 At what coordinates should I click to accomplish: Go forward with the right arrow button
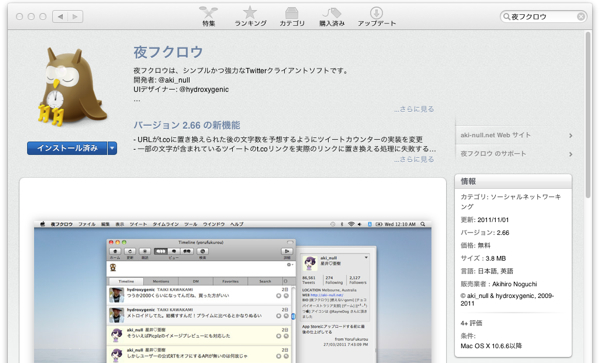[75, 16]
